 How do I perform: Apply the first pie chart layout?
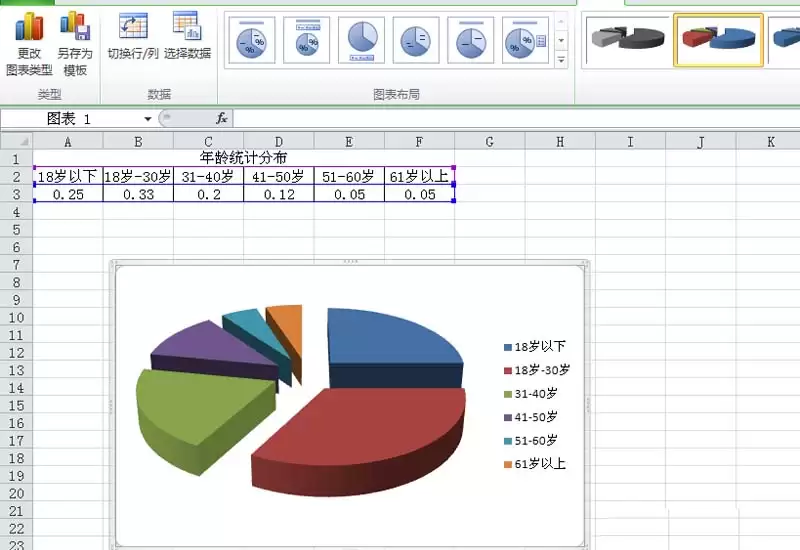pyautogui.click(x=252, y=41)
